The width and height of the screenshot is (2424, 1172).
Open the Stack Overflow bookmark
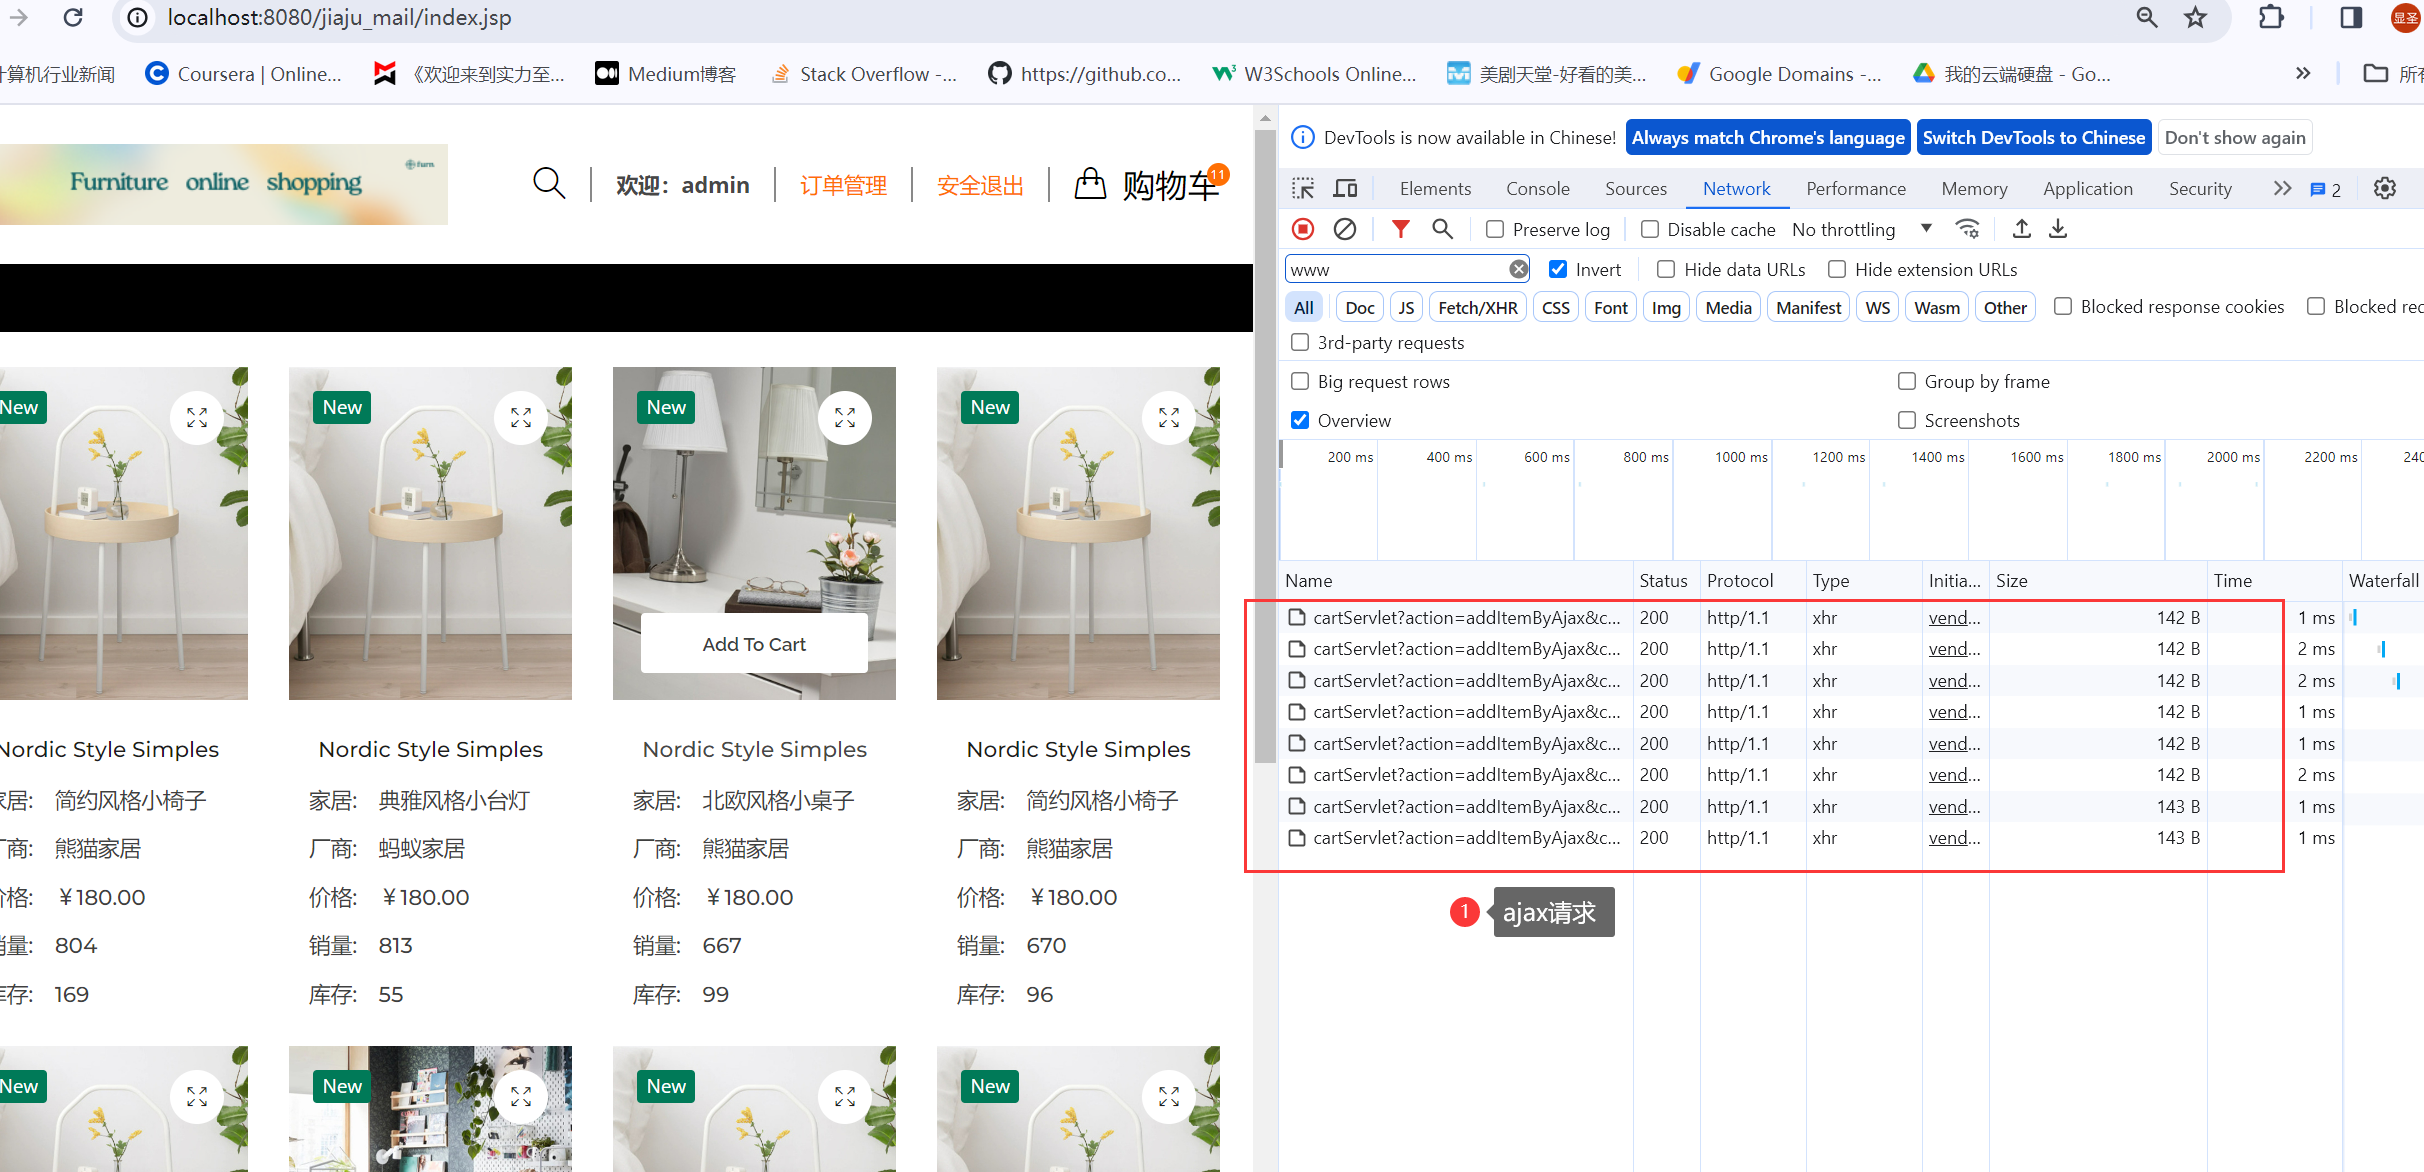(x=864, y=74)
